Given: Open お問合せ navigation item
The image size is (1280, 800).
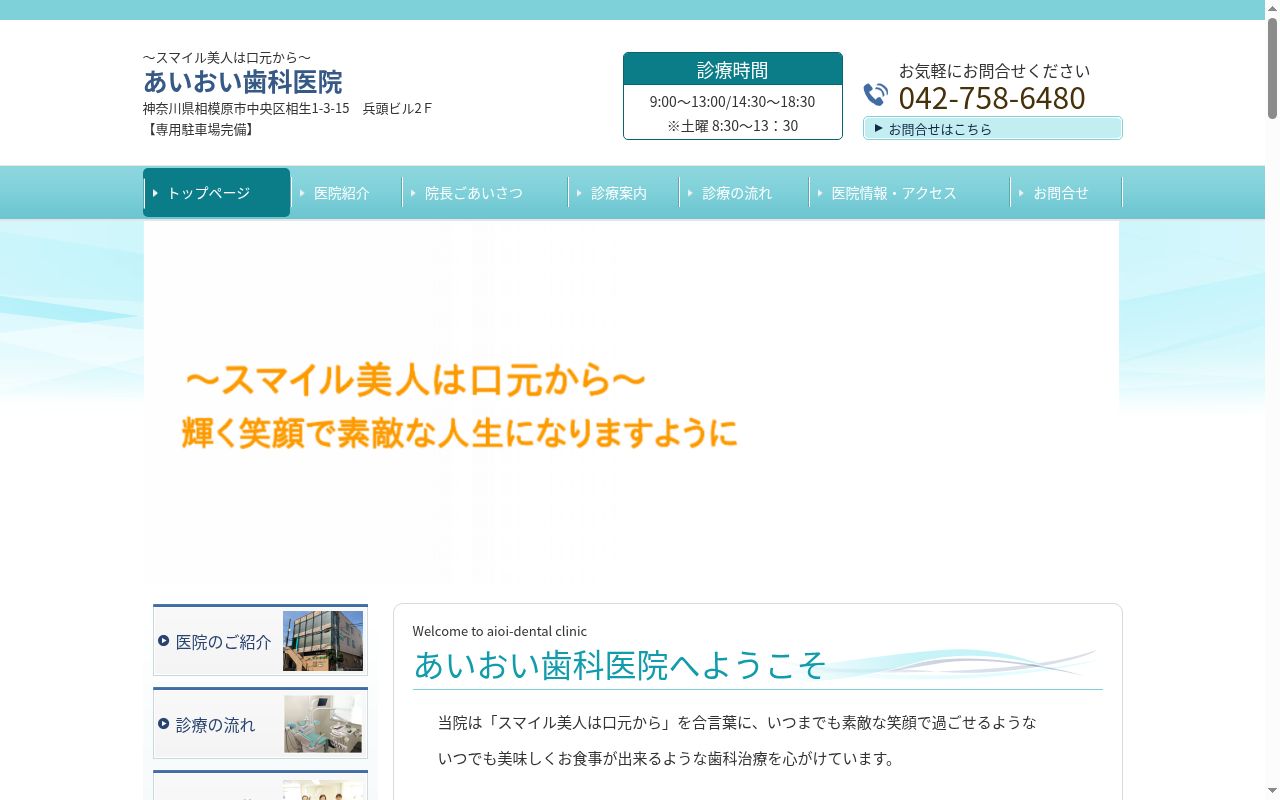Looking at the screenshot, I should click(1067, 192).
